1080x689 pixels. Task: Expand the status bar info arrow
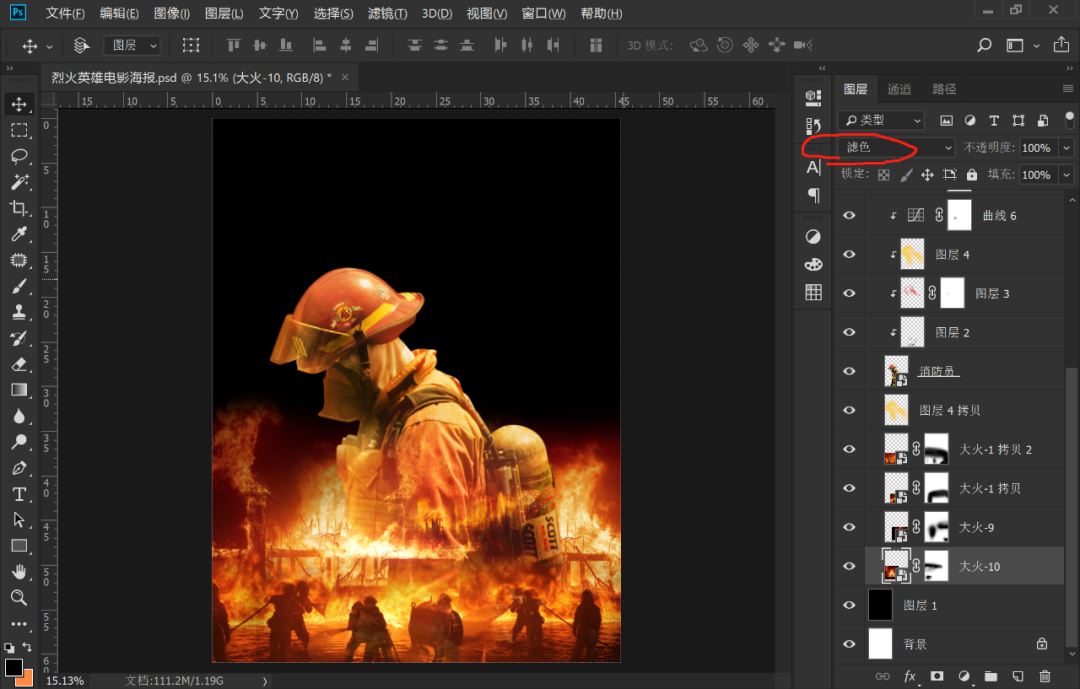coord(264,681)
